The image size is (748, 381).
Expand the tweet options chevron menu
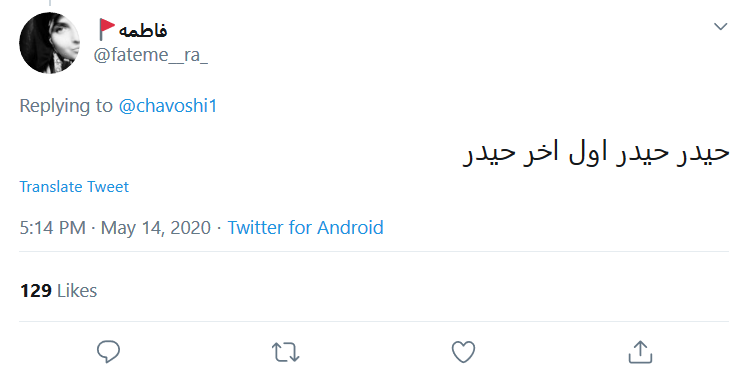pyautogui.click(x=720, y=26)
